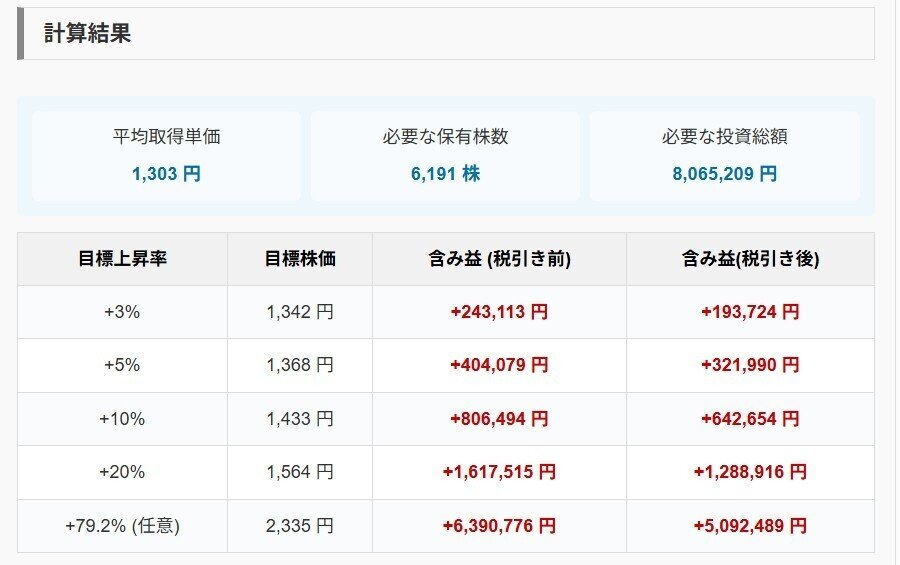The image size is (900, 565).
Task: Select the 必要な投資総額 card showing 8,065,209 円
Action: [724, 155]
